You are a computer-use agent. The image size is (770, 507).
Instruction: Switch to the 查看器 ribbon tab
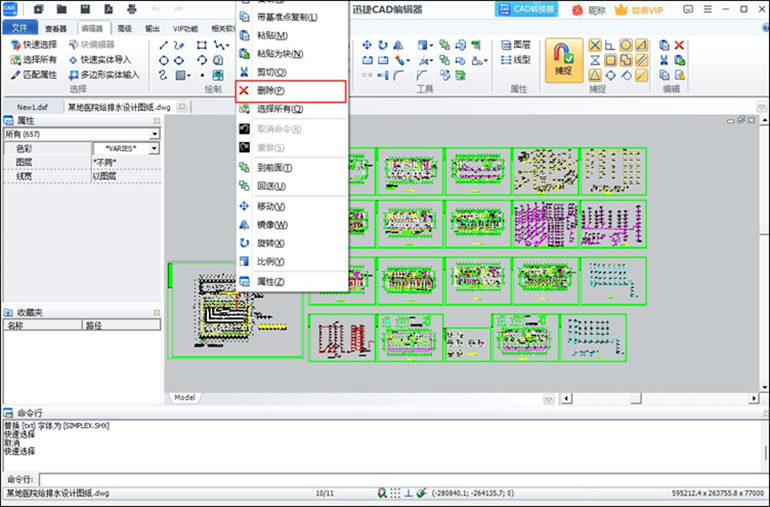(x=55, y=28)
